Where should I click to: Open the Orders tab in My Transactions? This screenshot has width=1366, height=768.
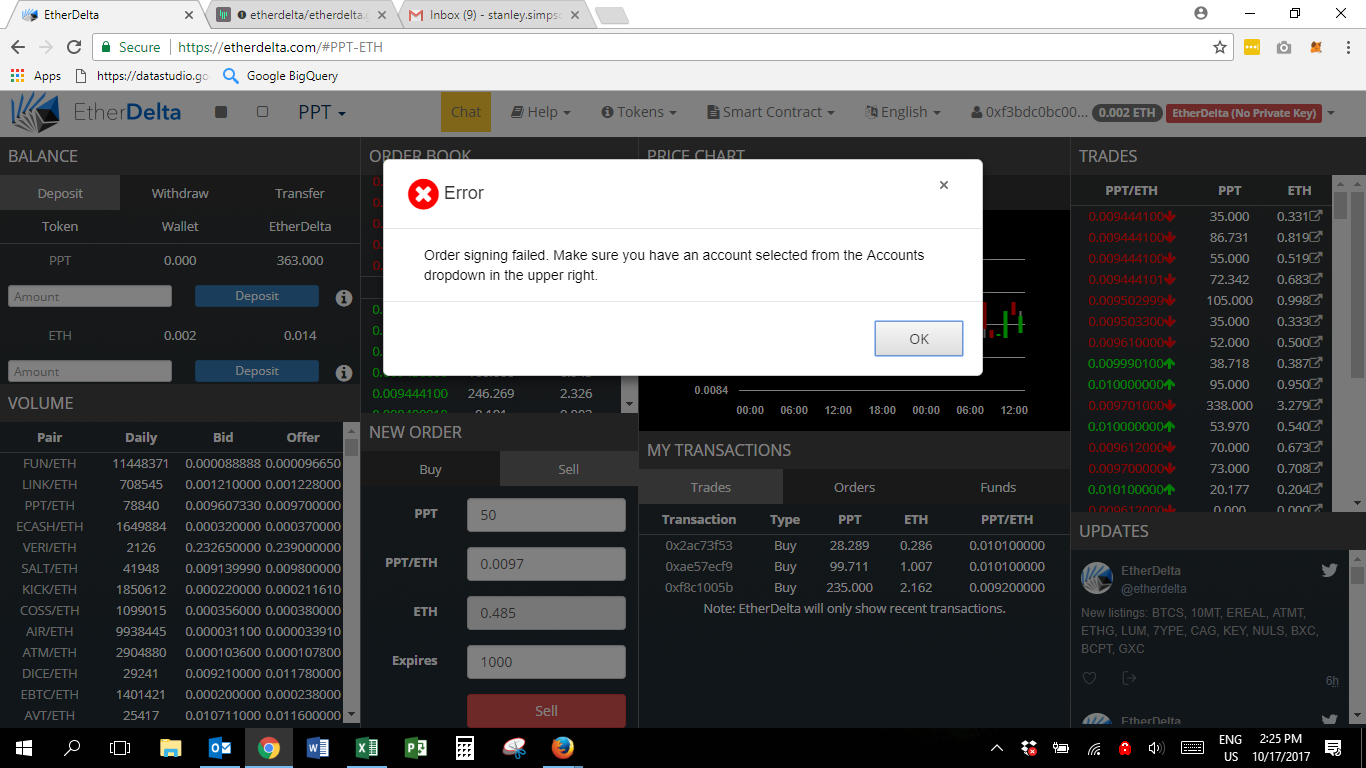(x=854, y=487)
